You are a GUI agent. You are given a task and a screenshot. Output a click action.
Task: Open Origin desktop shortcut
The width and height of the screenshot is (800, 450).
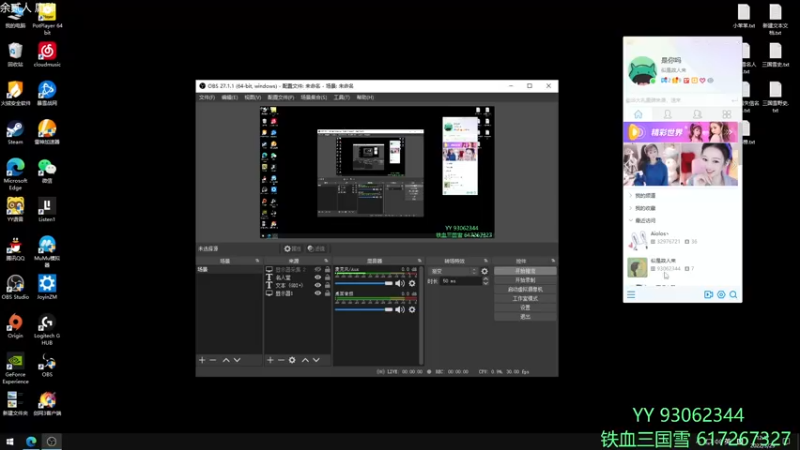(15, 327)
